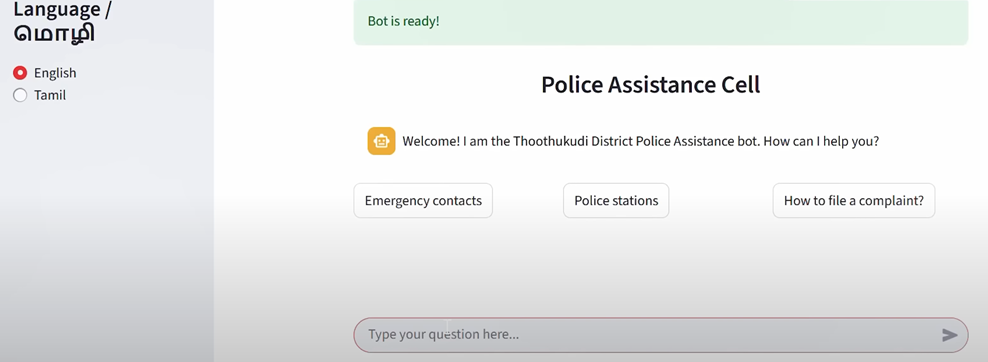Image resolution: width=988 pixels, height=362 pixels.
Task: Select the bot's Welcome message text
Action: pos(640,141)
